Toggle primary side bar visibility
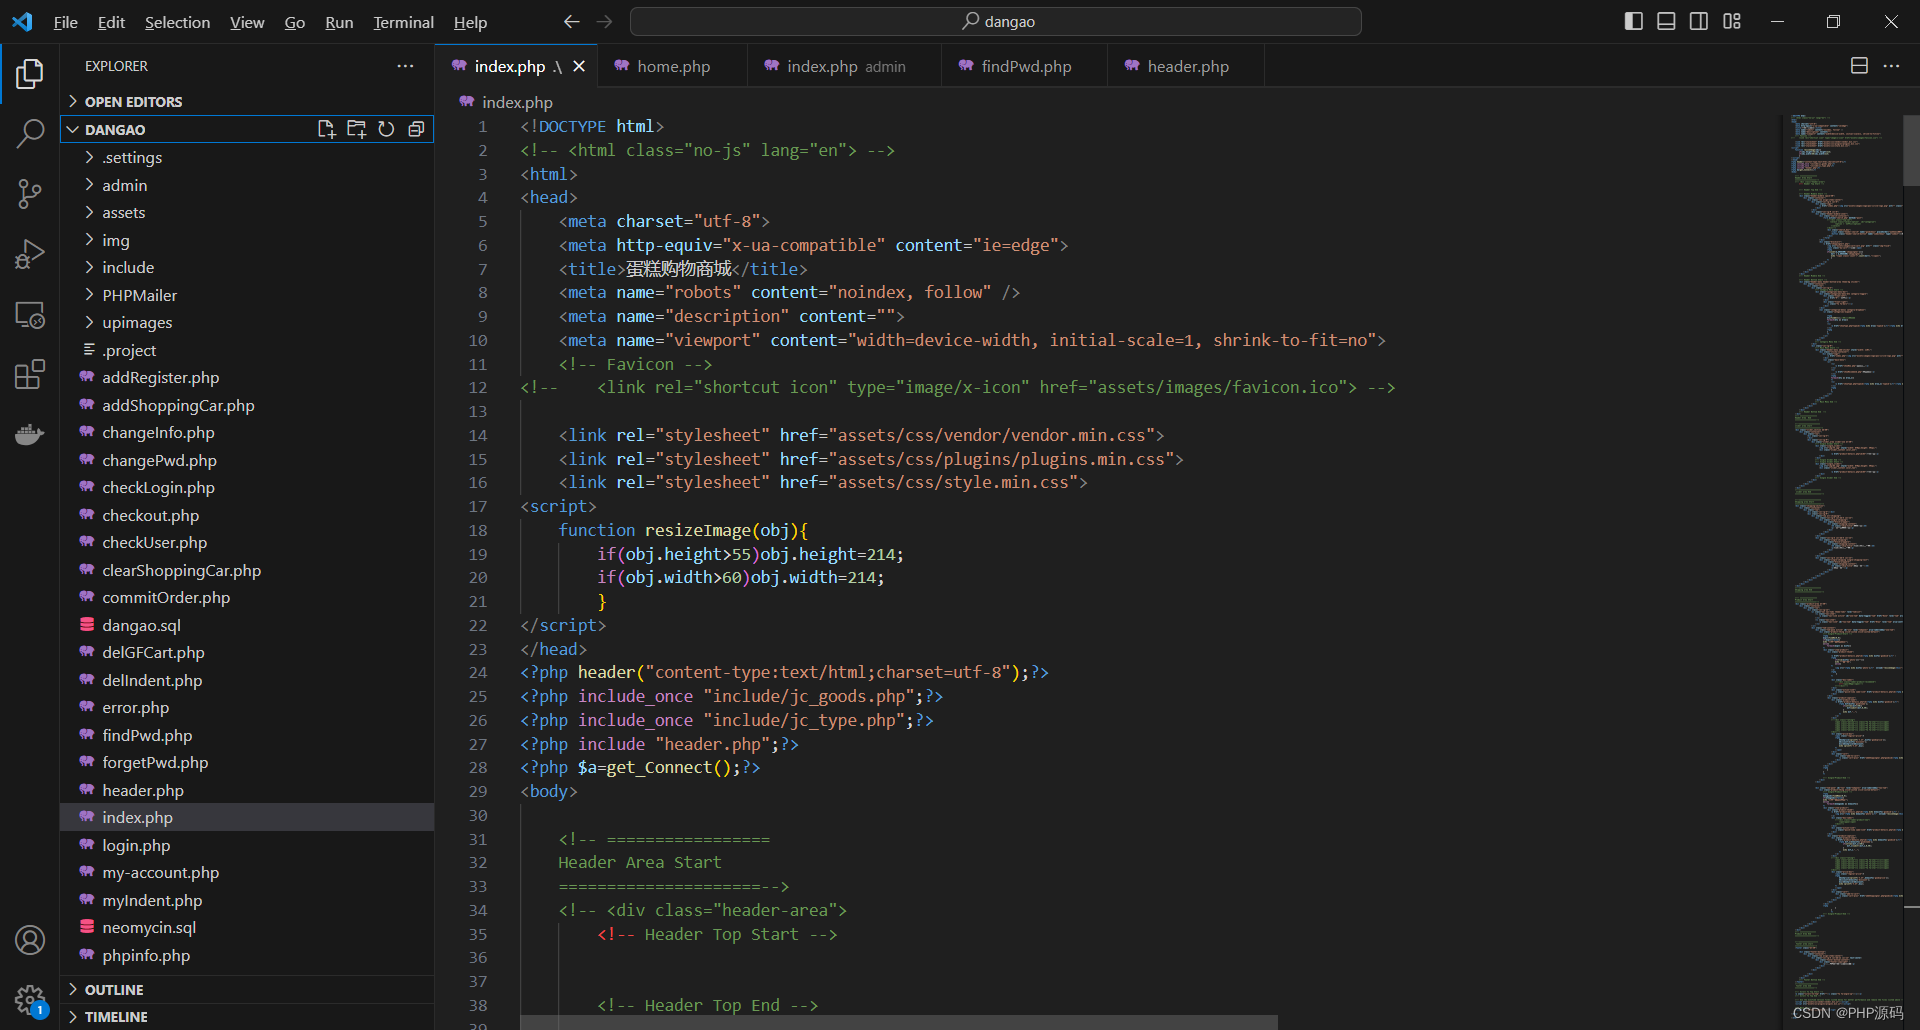The height and width of the screenshot is (1030, 1920). pyautogui.click(x=1634, y=21)
